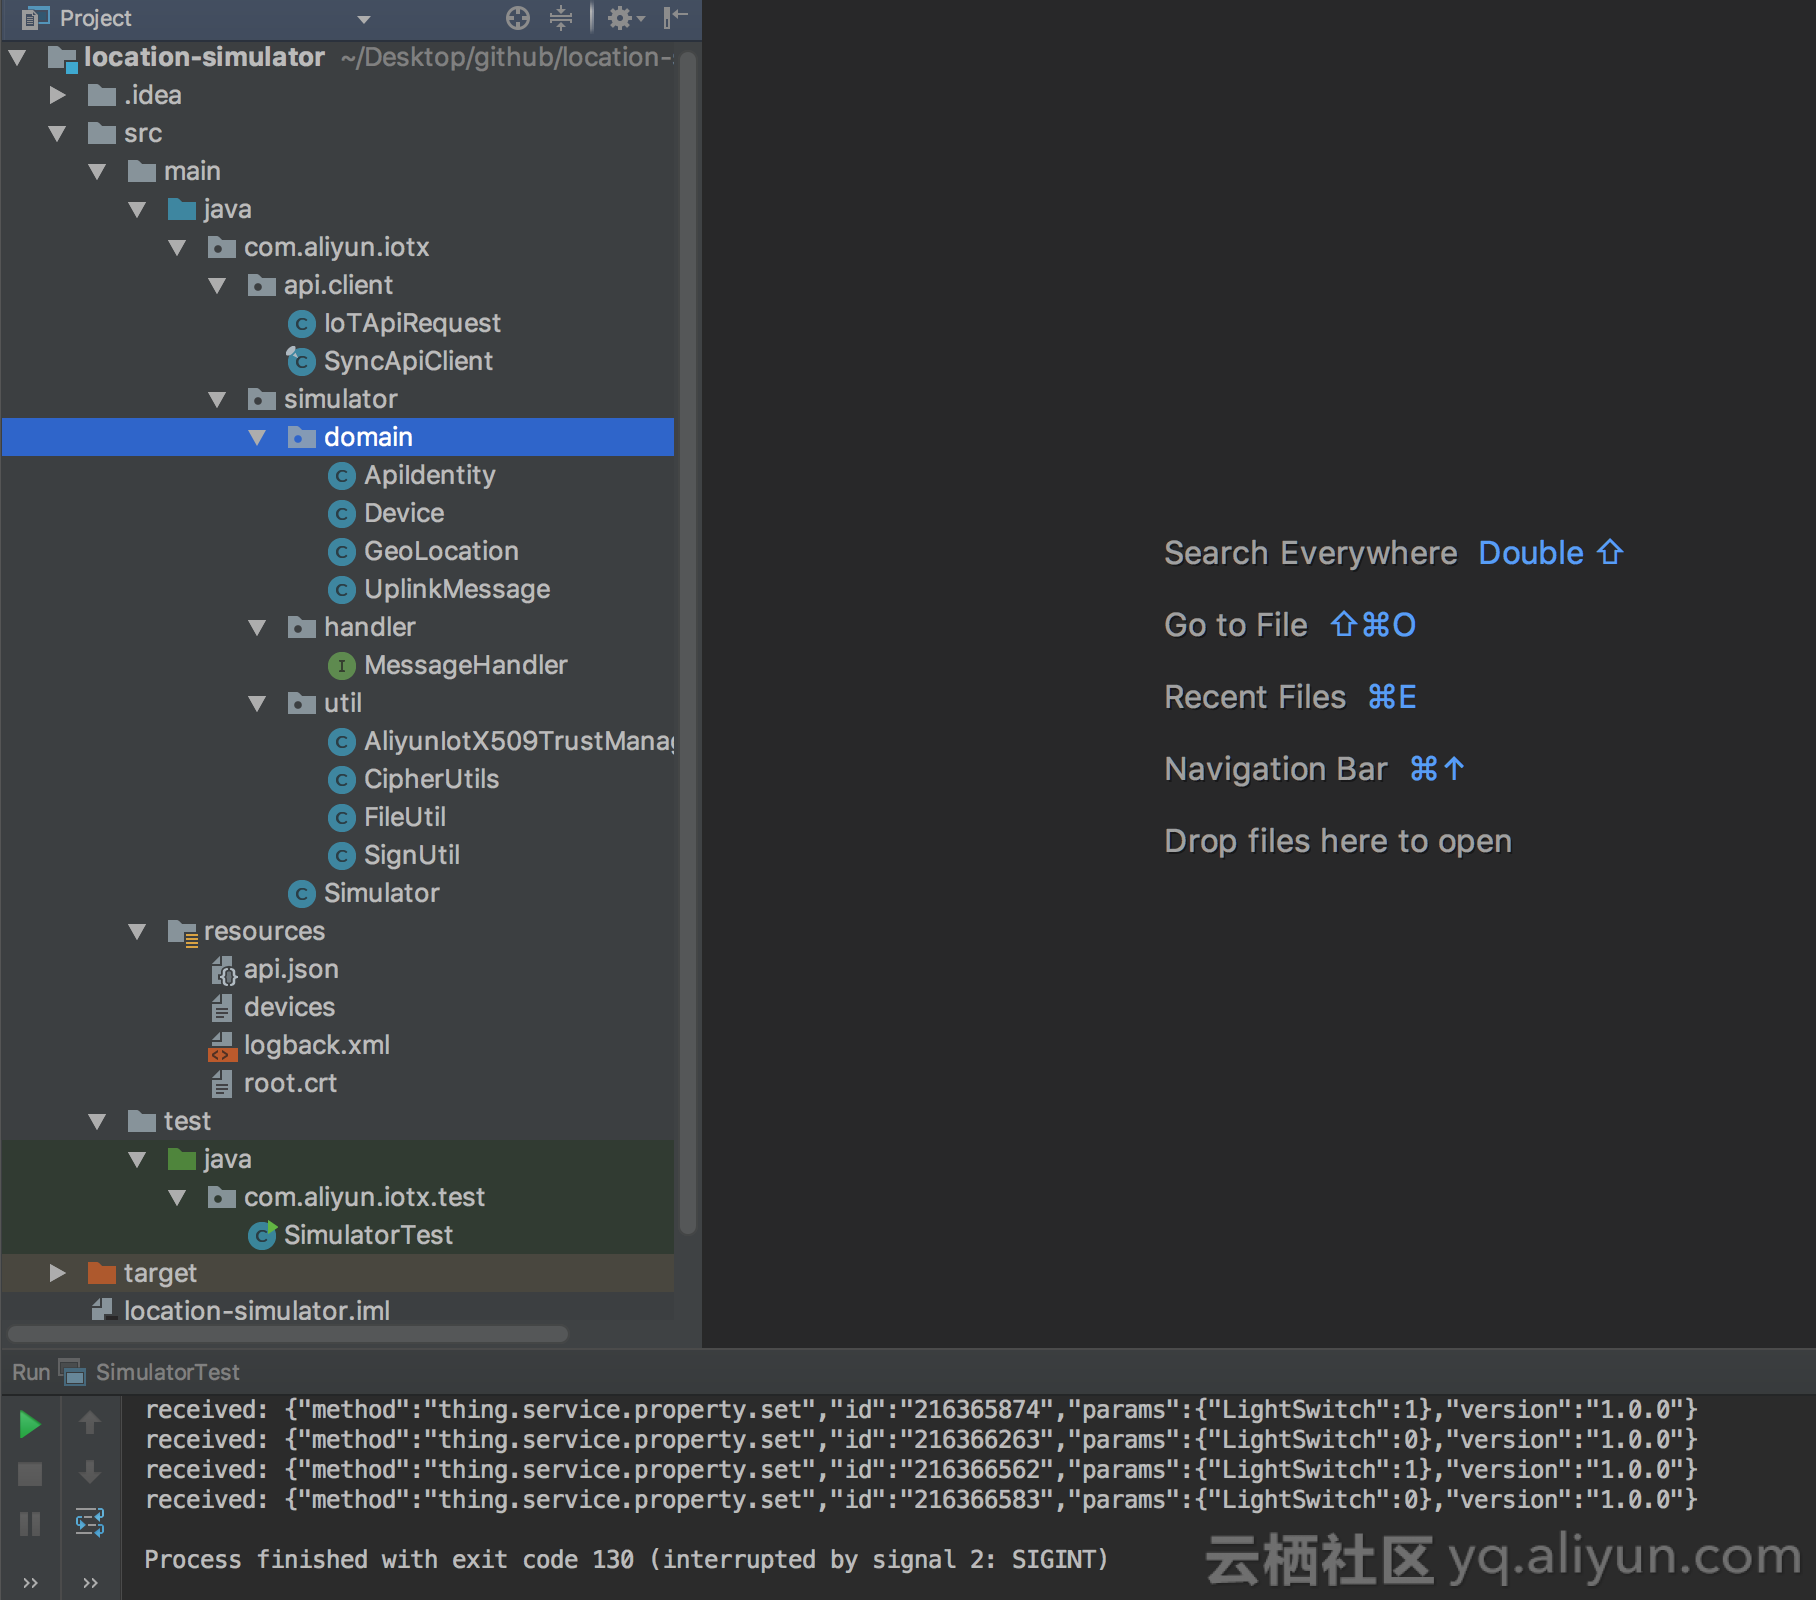Click the CipherUtils class icon

pos(342,780)
